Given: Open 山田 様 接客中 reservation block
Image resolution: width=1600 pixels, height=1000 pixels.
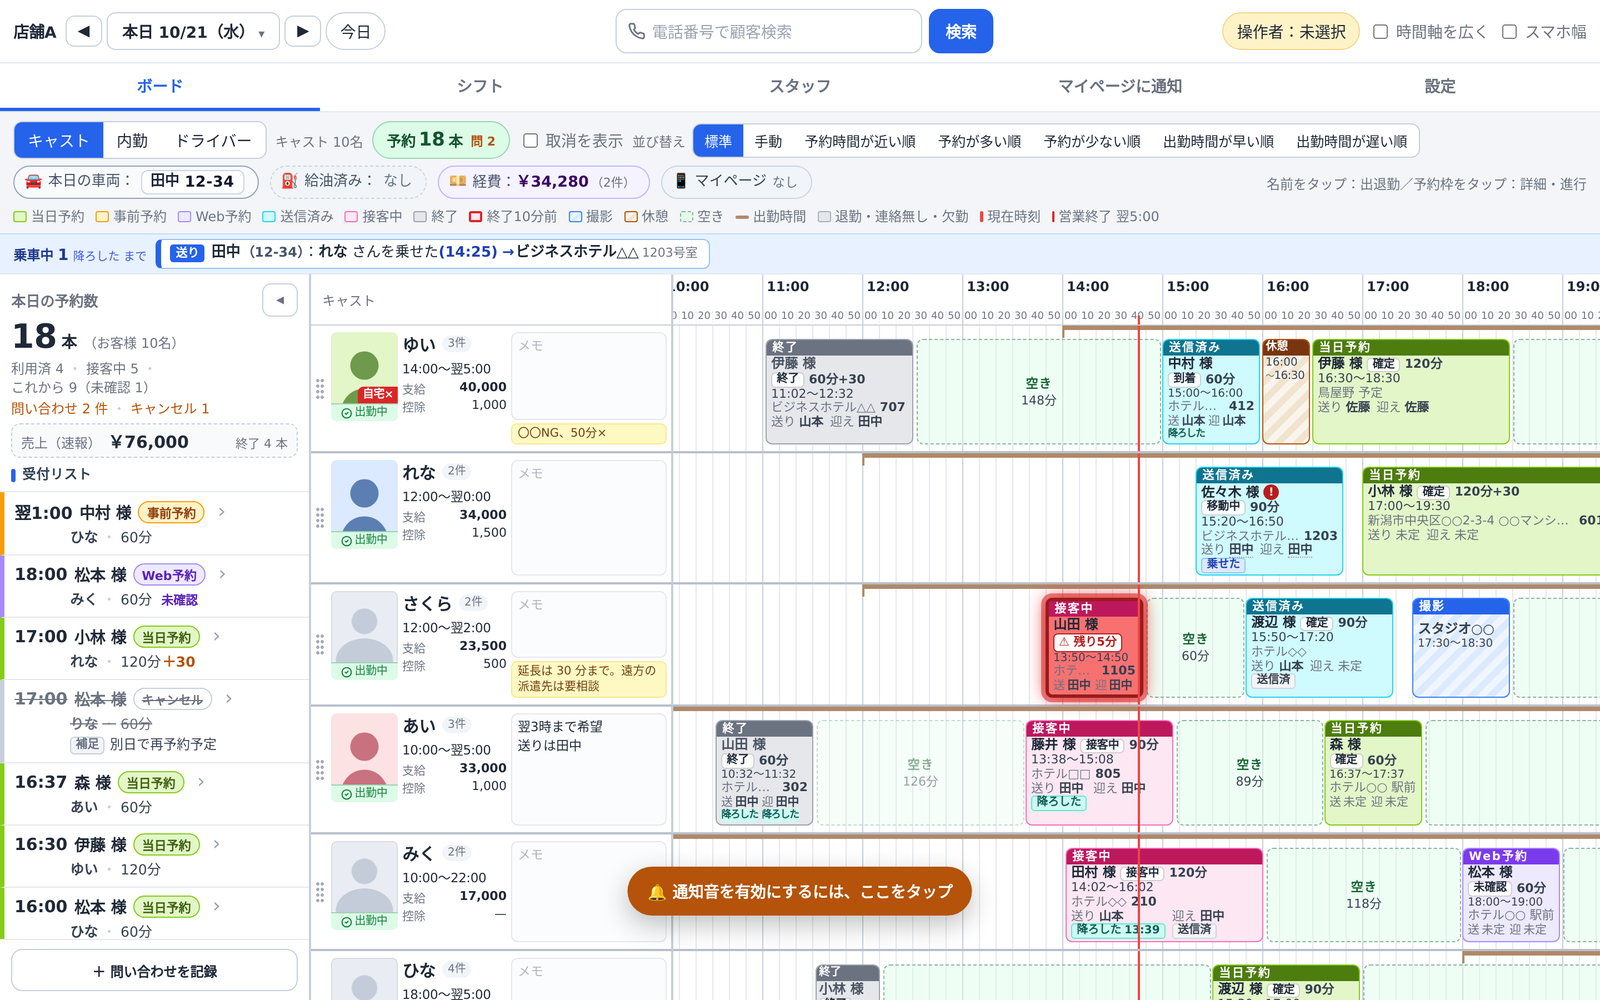Looking at the screenshot, I should pos(1094,647).
